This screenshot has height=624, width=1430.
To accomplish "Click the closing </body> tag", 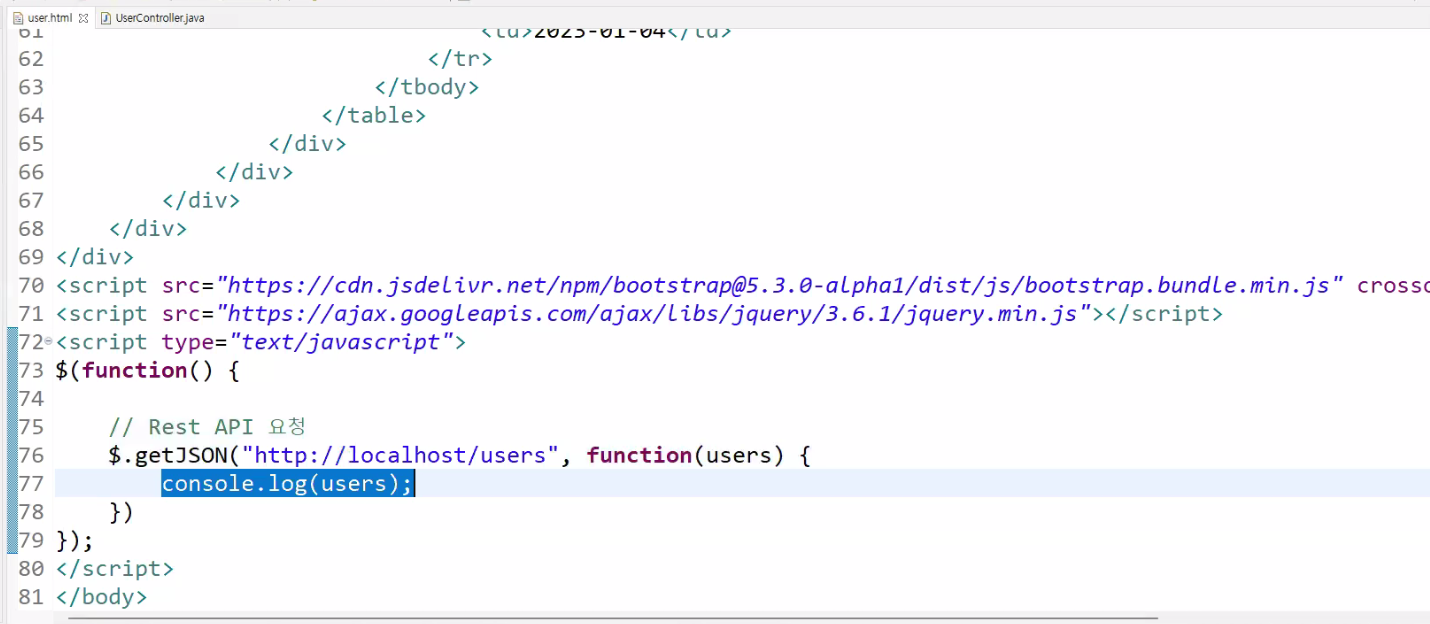I will point(102,597).
